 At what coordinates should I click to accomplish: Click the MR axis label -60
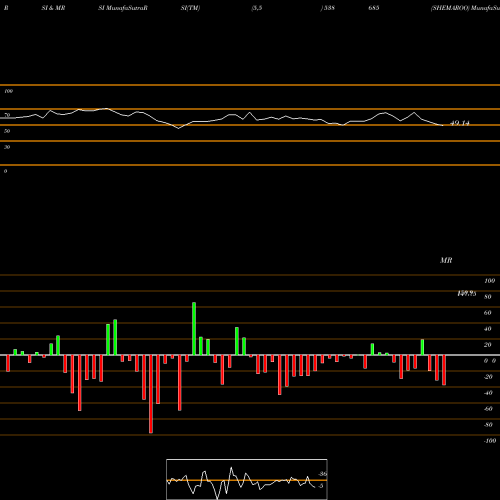(488, 409)
